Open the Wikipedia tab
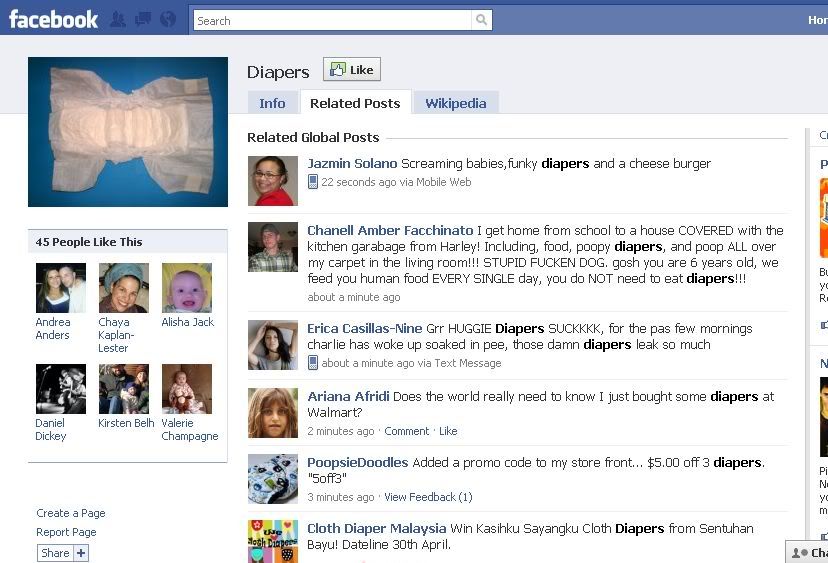The width and height of the screenshot is (828, 563). [x=456, y=103]
